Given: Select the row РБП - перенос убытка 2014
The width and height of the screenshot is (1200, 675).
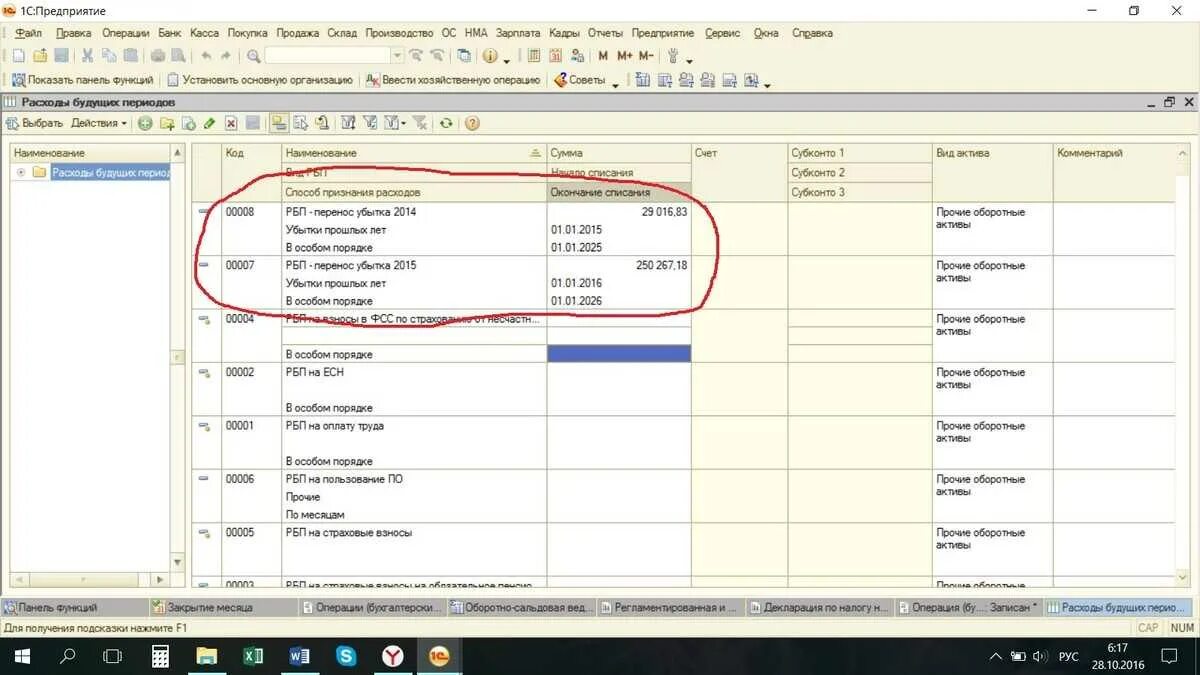Looking at the screenshot, I should point(684,229).
